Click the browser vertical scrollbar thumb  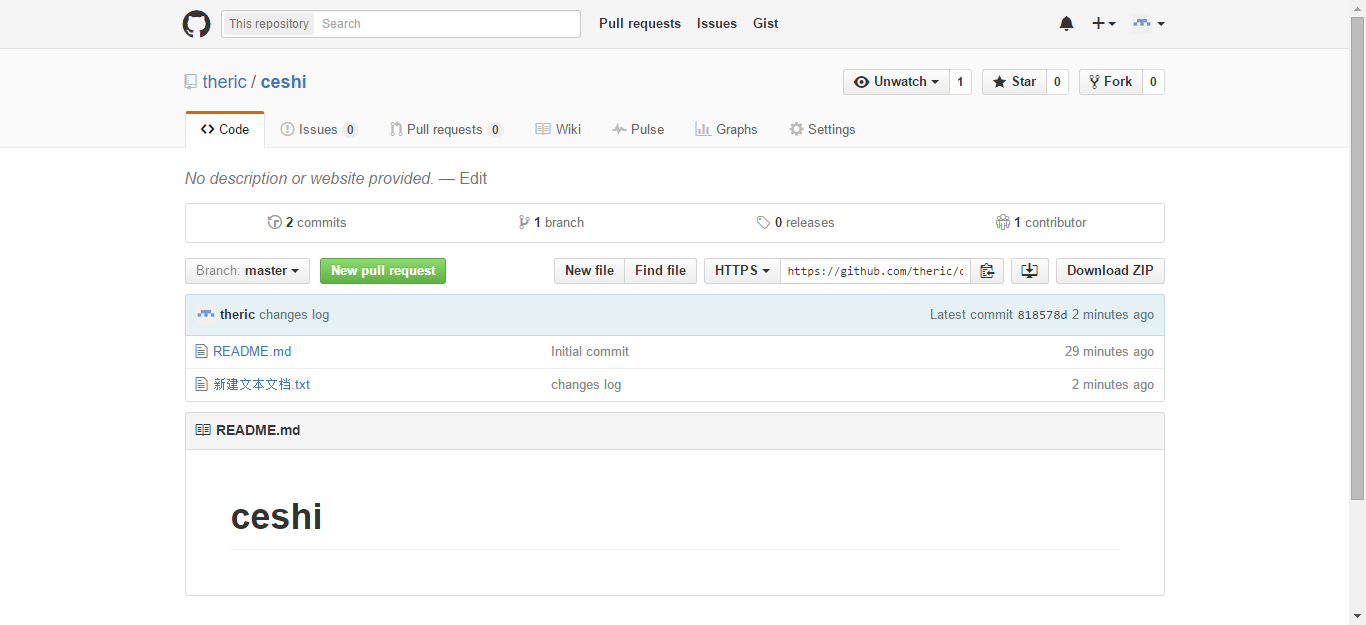click(1357, 258)
